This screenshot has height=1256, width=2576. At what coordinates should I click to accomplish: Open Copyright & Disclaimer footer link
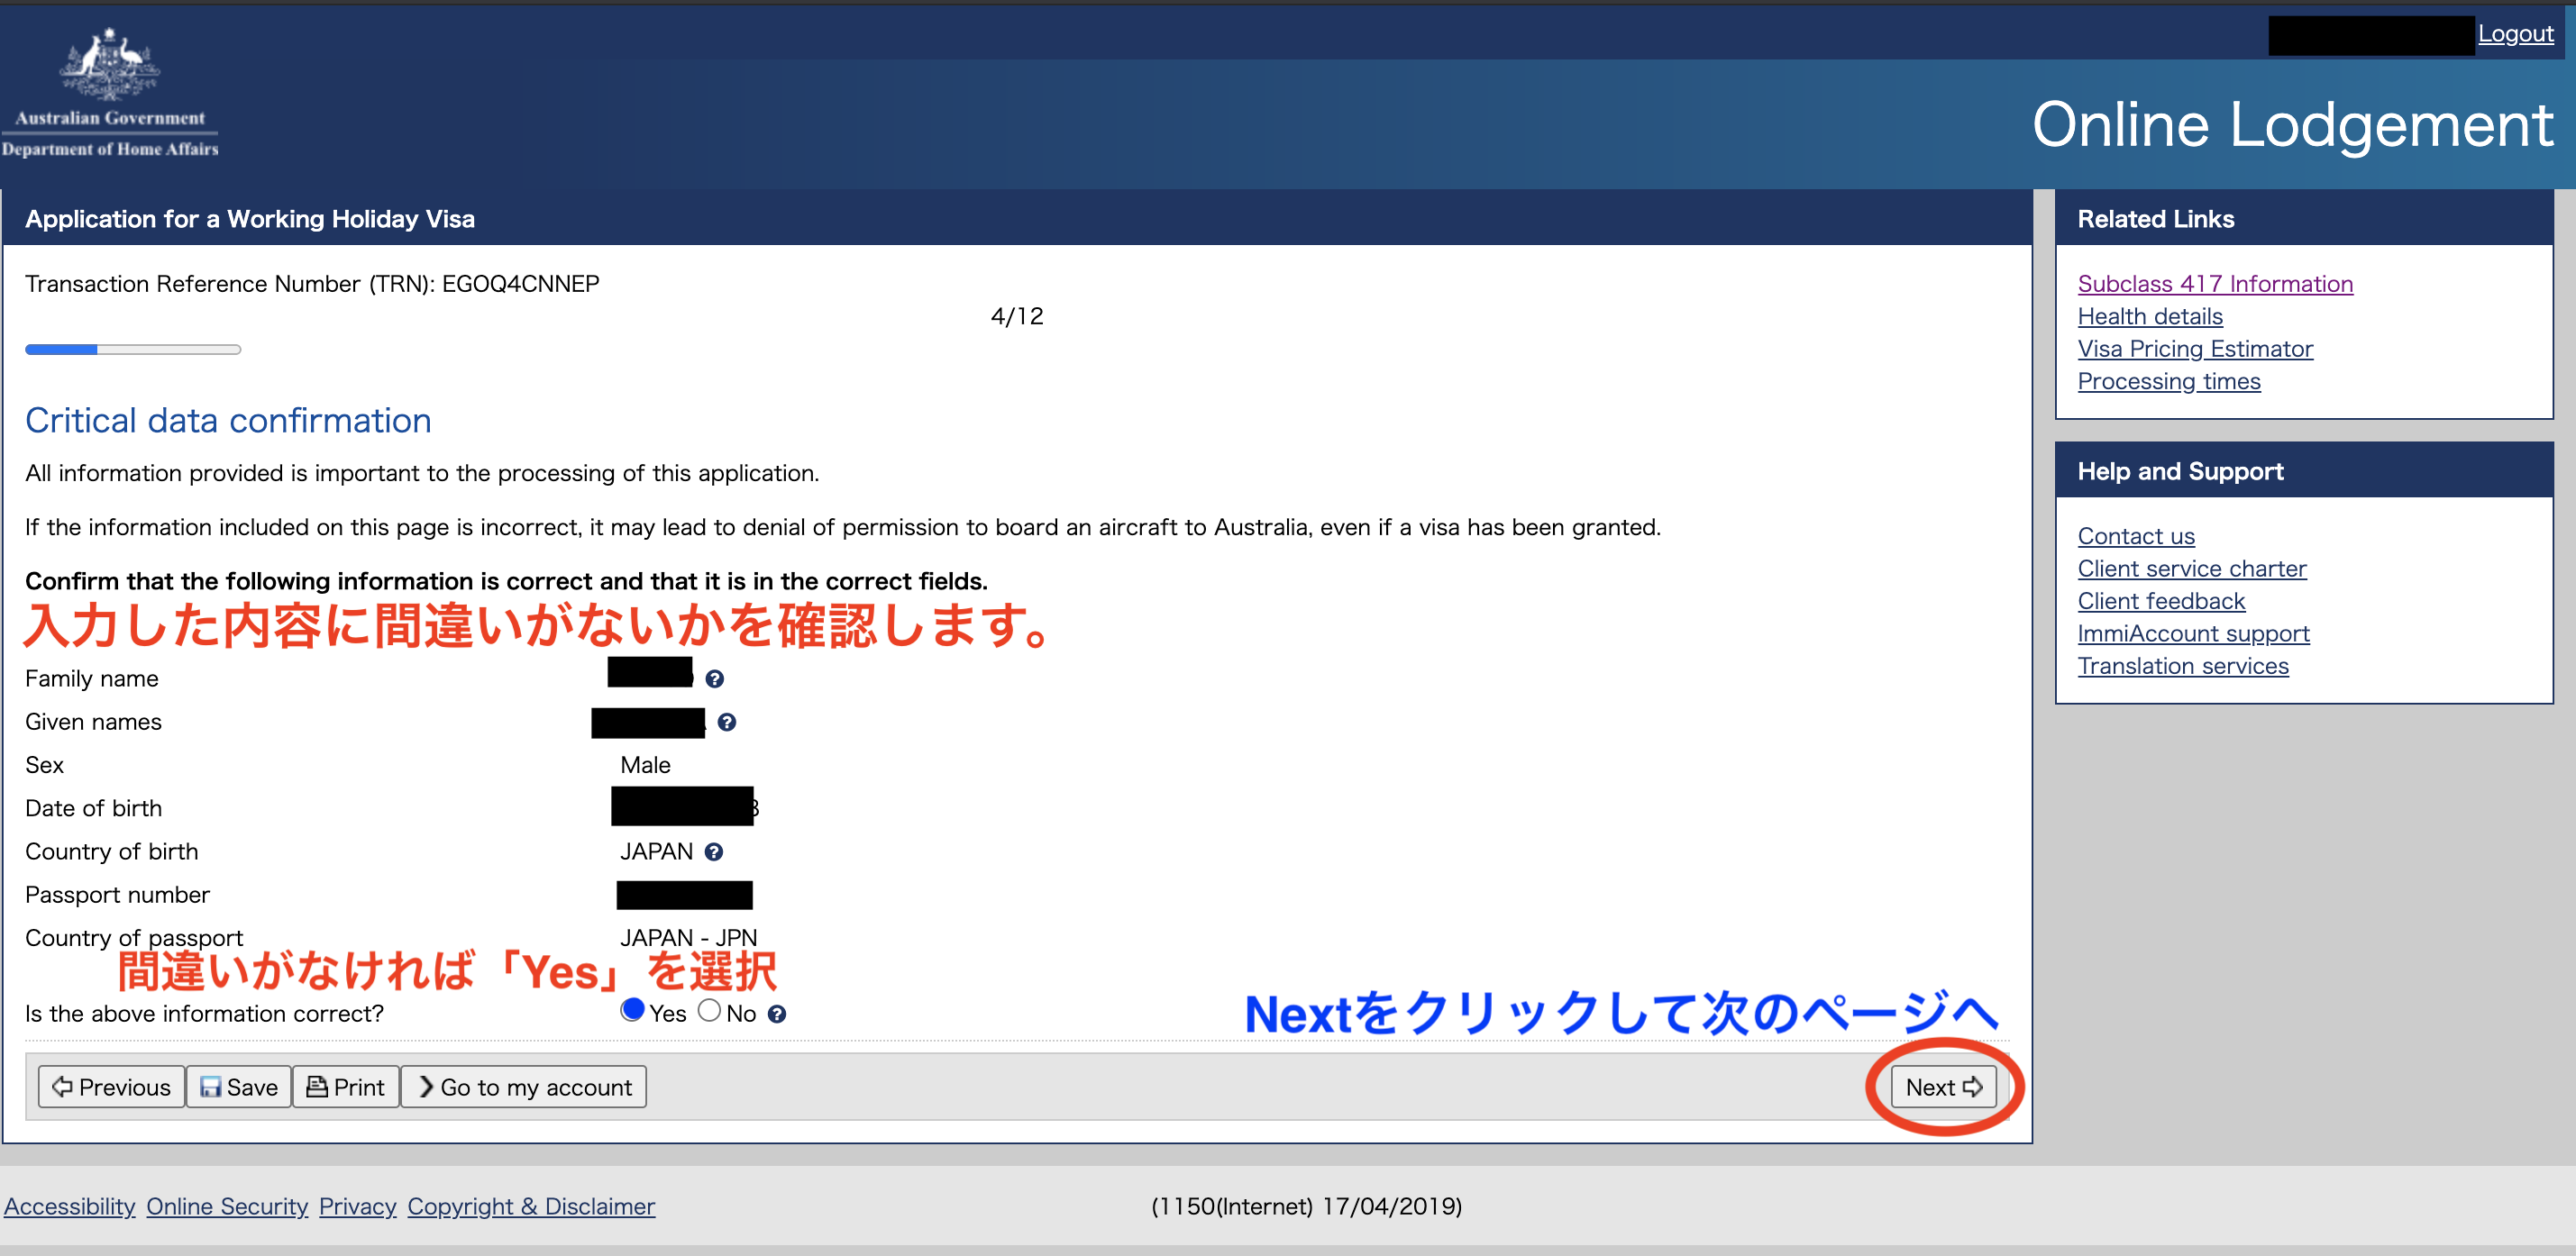point(531,1207)
